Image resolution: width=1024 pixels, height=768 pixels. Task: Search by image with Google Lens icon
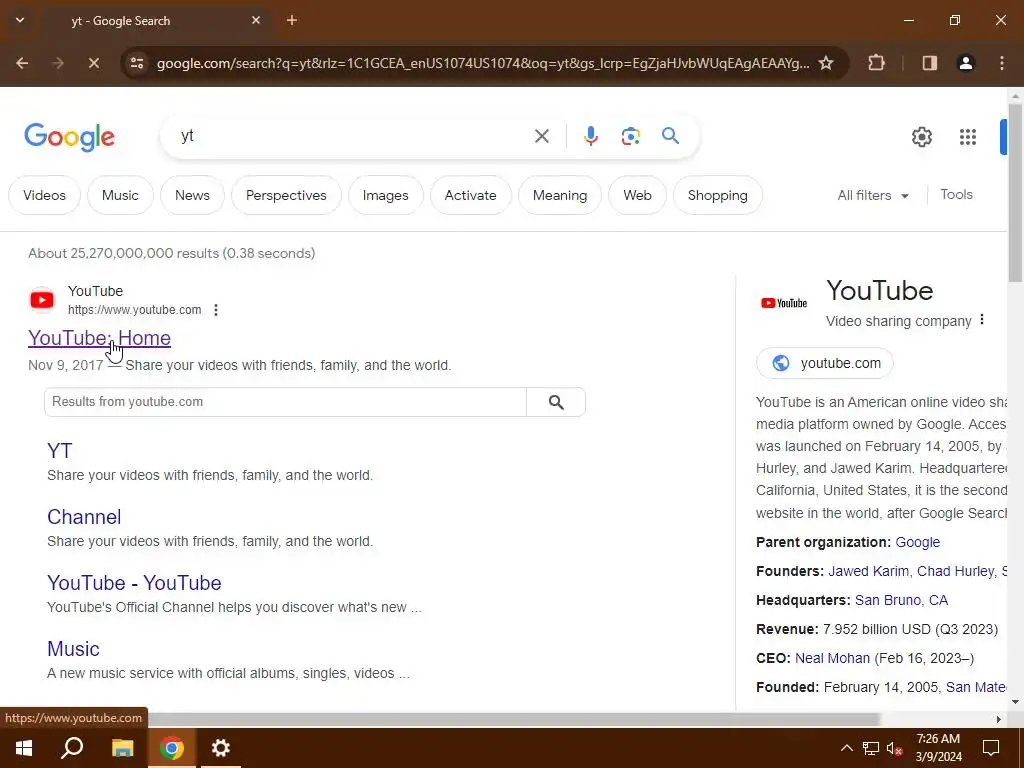click(630, 136)
